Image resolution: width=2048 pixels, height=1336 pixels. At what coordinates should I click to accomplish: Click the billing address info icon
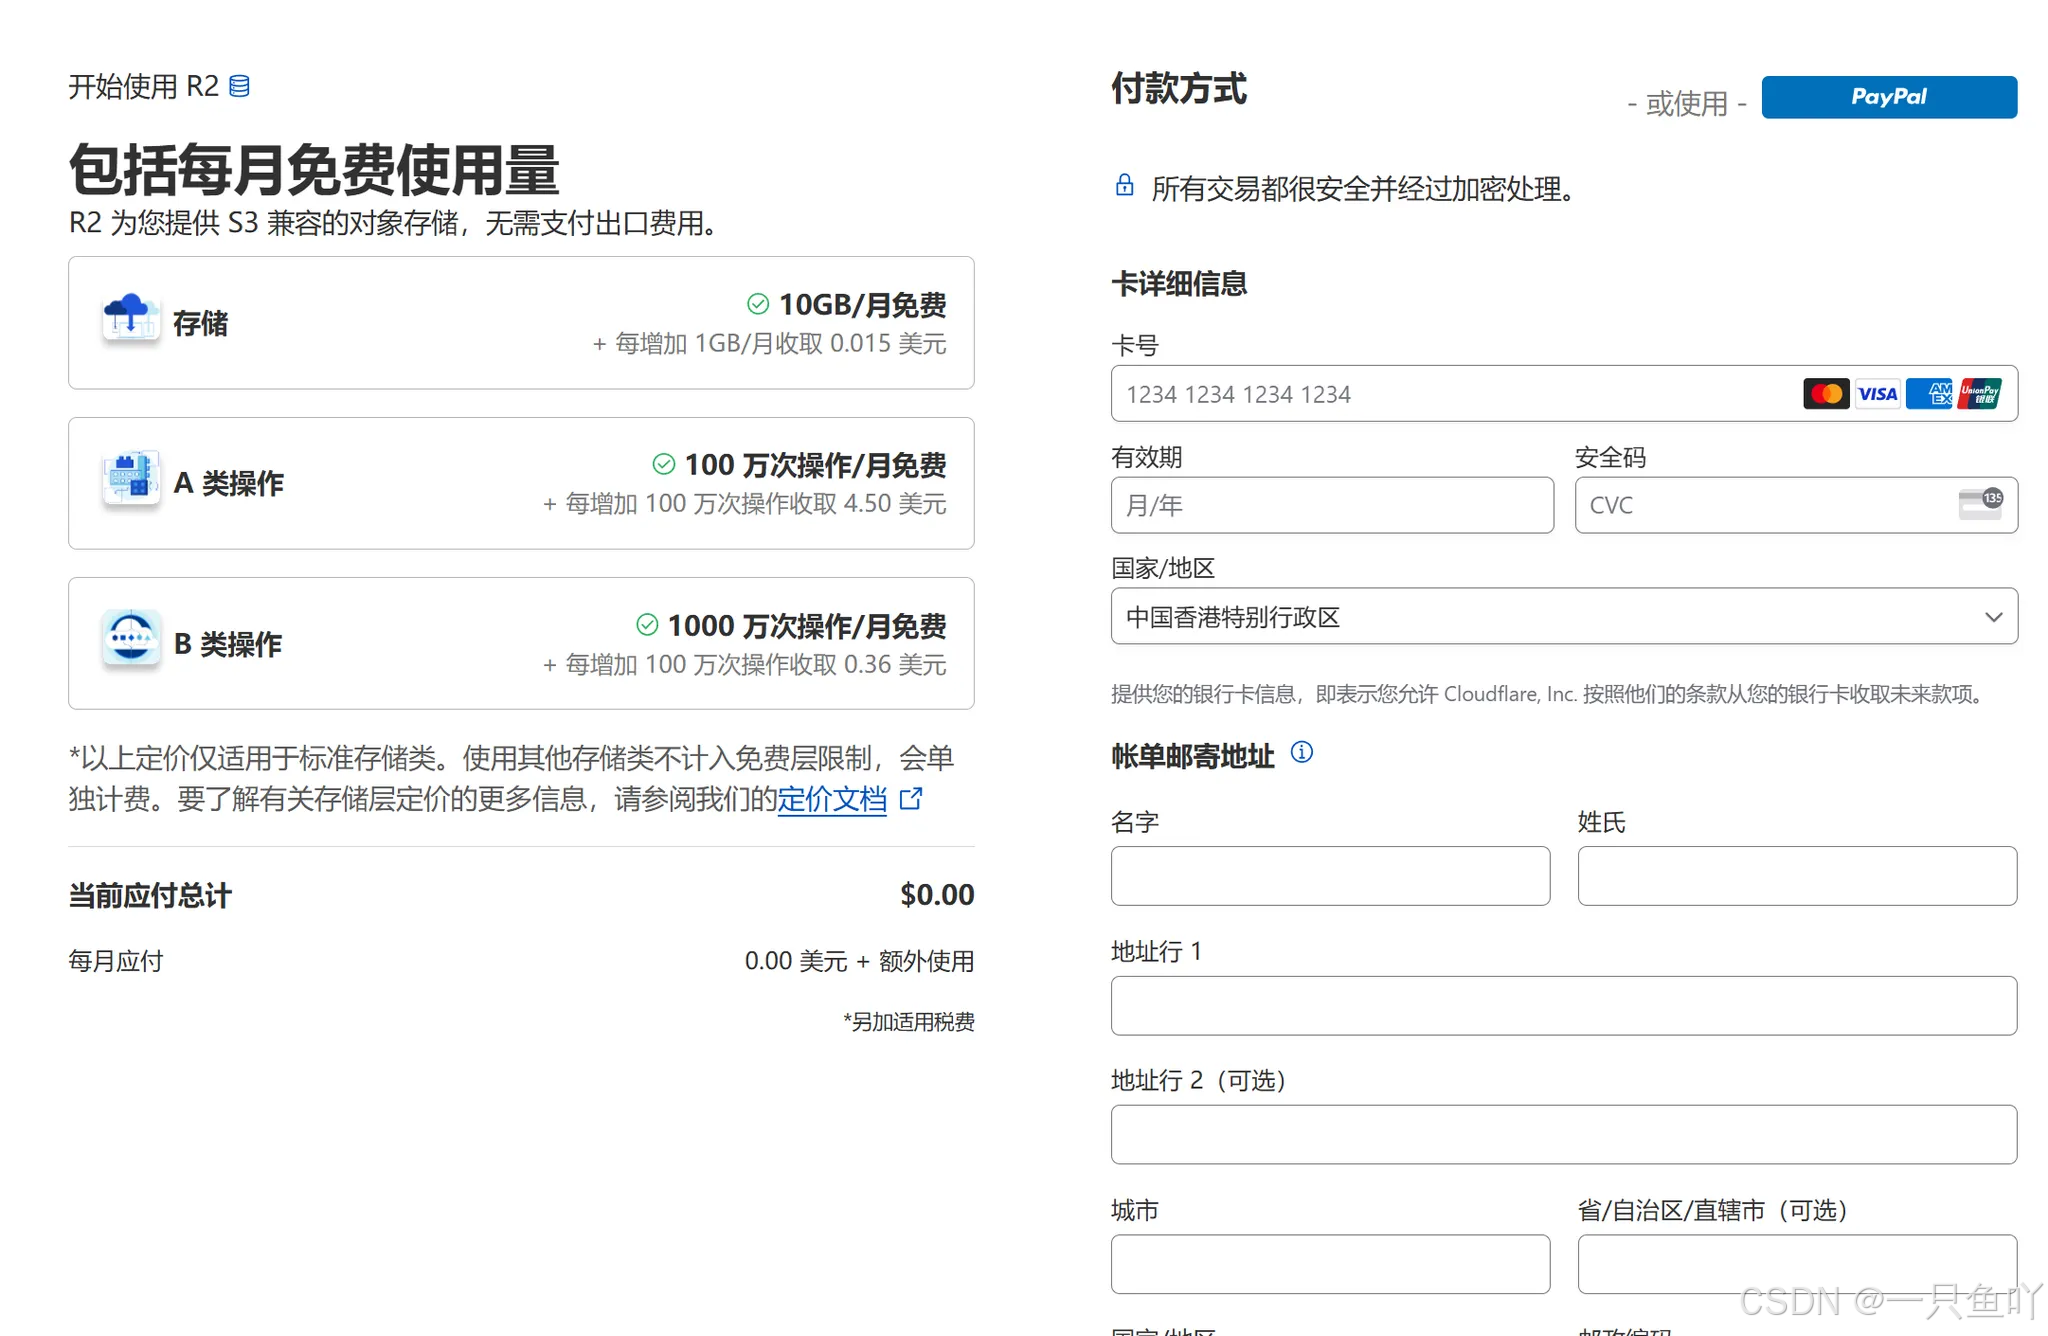pyautogui.click(x=1301, y=752)
